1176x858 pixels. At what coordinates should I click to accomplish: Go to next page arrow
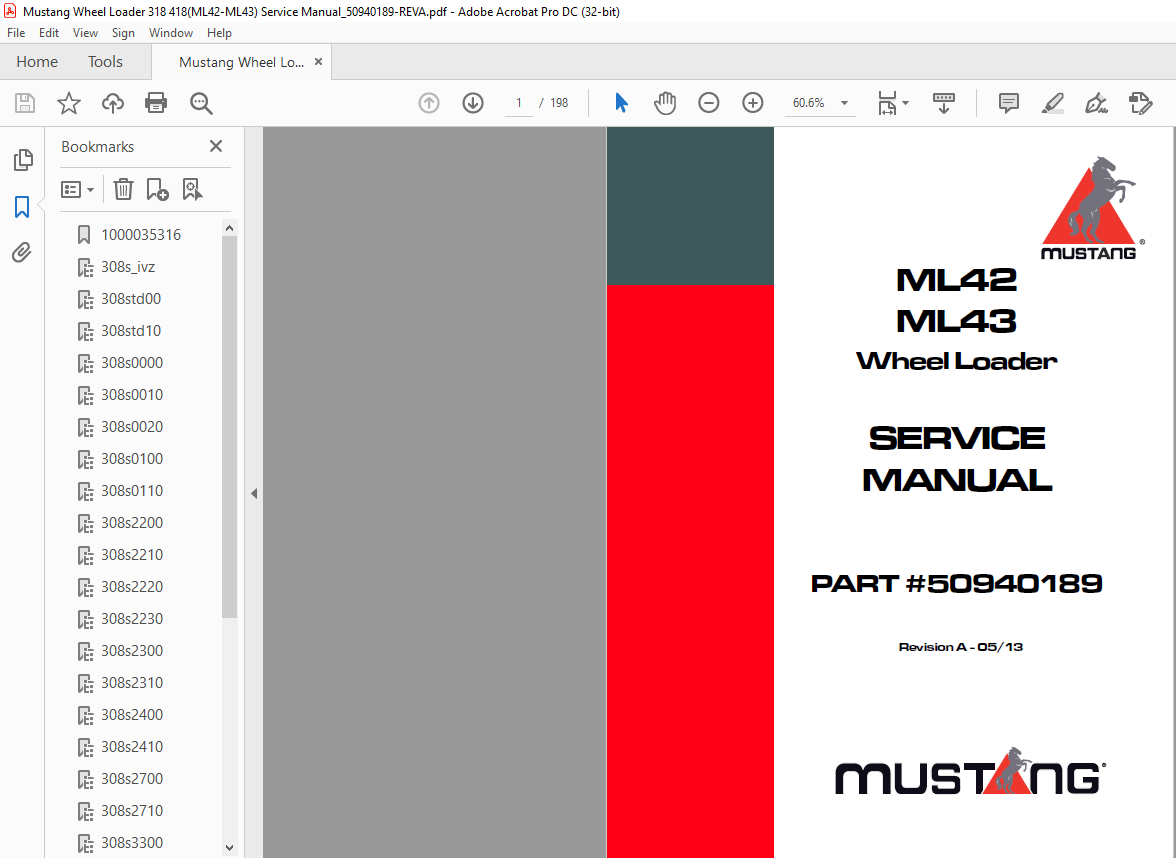click(x=472, y=103)
